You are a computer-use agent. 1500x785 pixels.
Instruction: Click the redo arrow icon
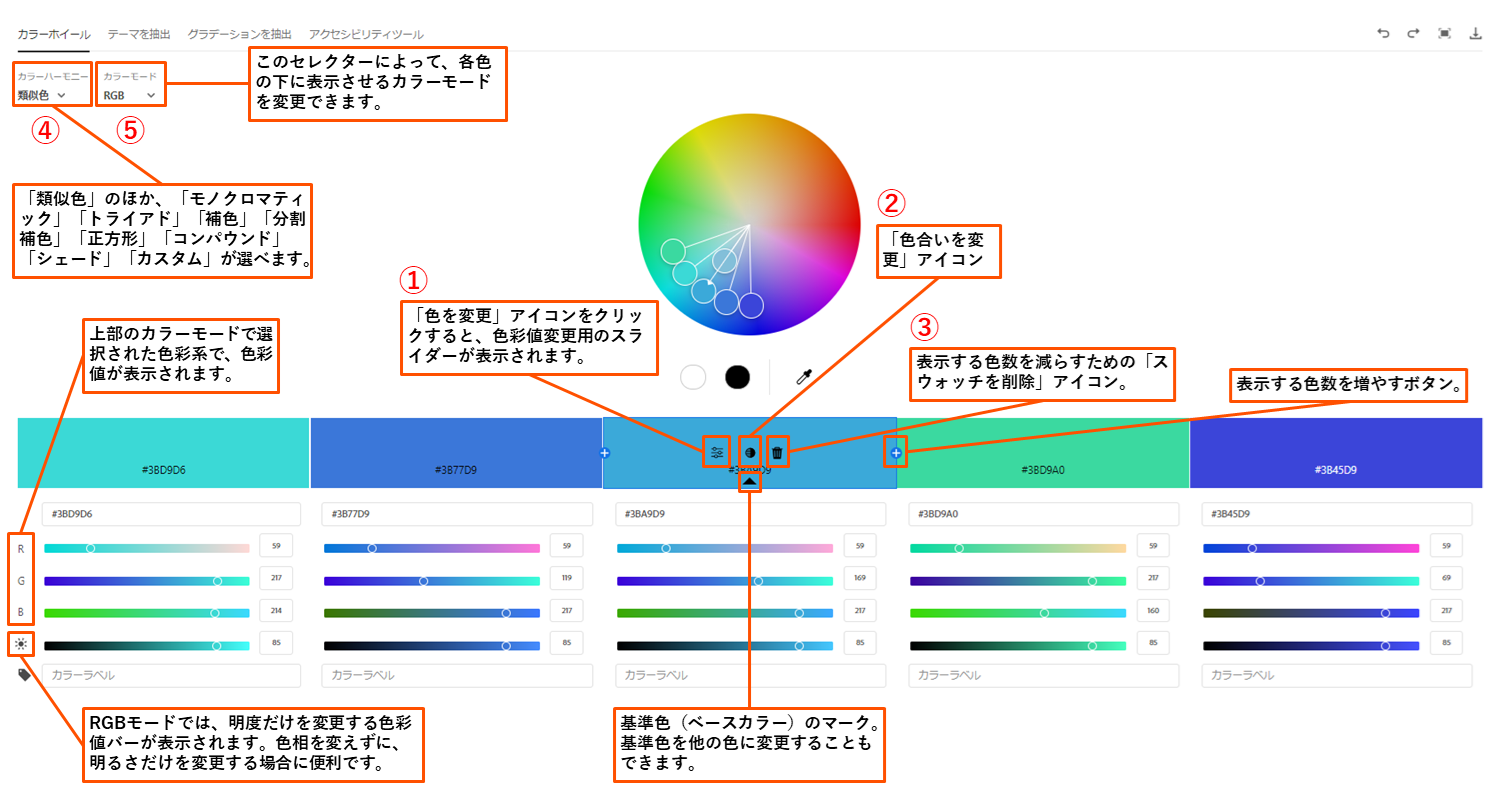(x=1413, y=33)
